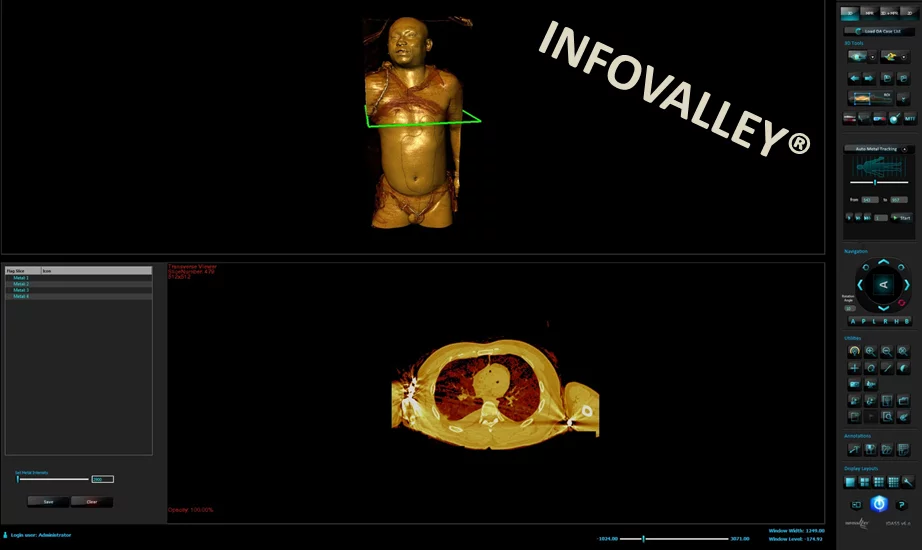Select the two-by-two display layout
The image size is (922, 550).
(x=864, y=482)
